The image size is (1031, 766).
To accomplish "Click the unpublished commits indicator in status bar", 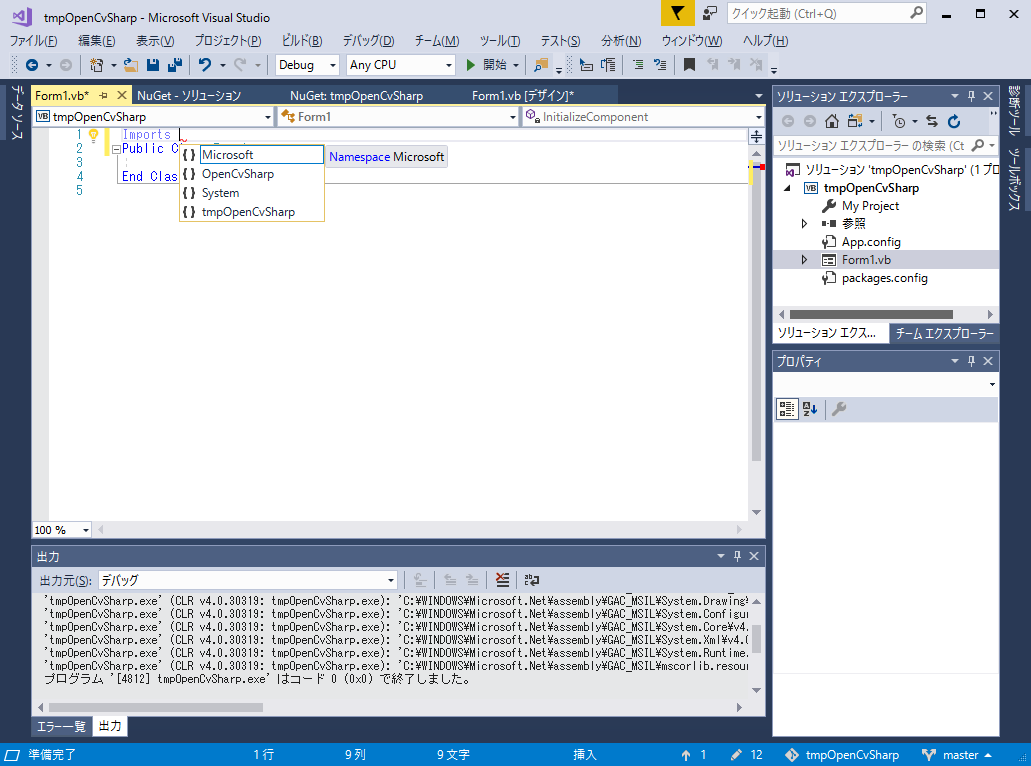I will 694,755.
